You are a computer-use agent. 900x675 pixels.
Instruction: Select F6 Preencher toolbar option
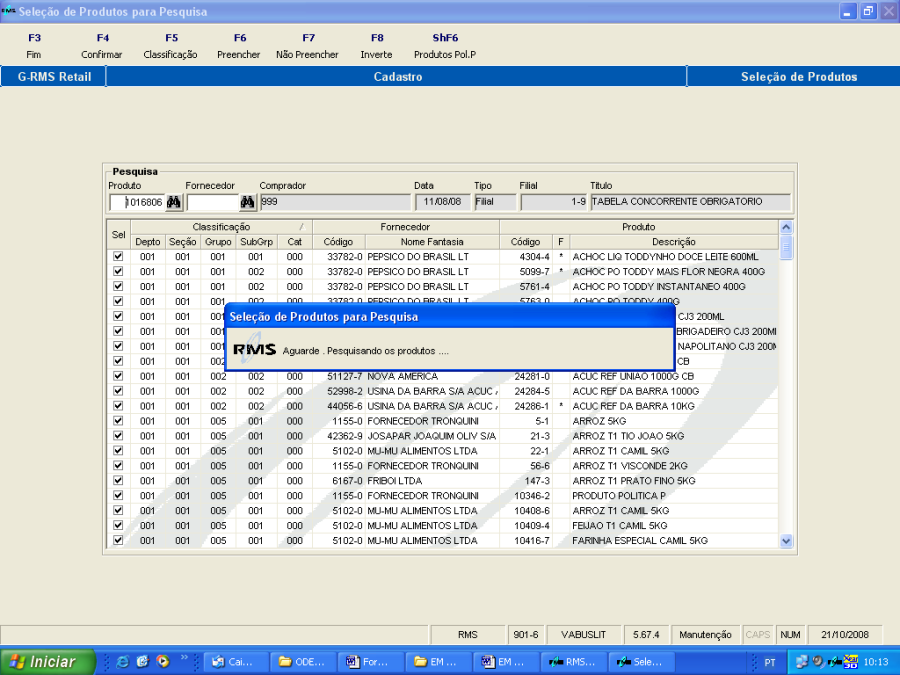239,46
